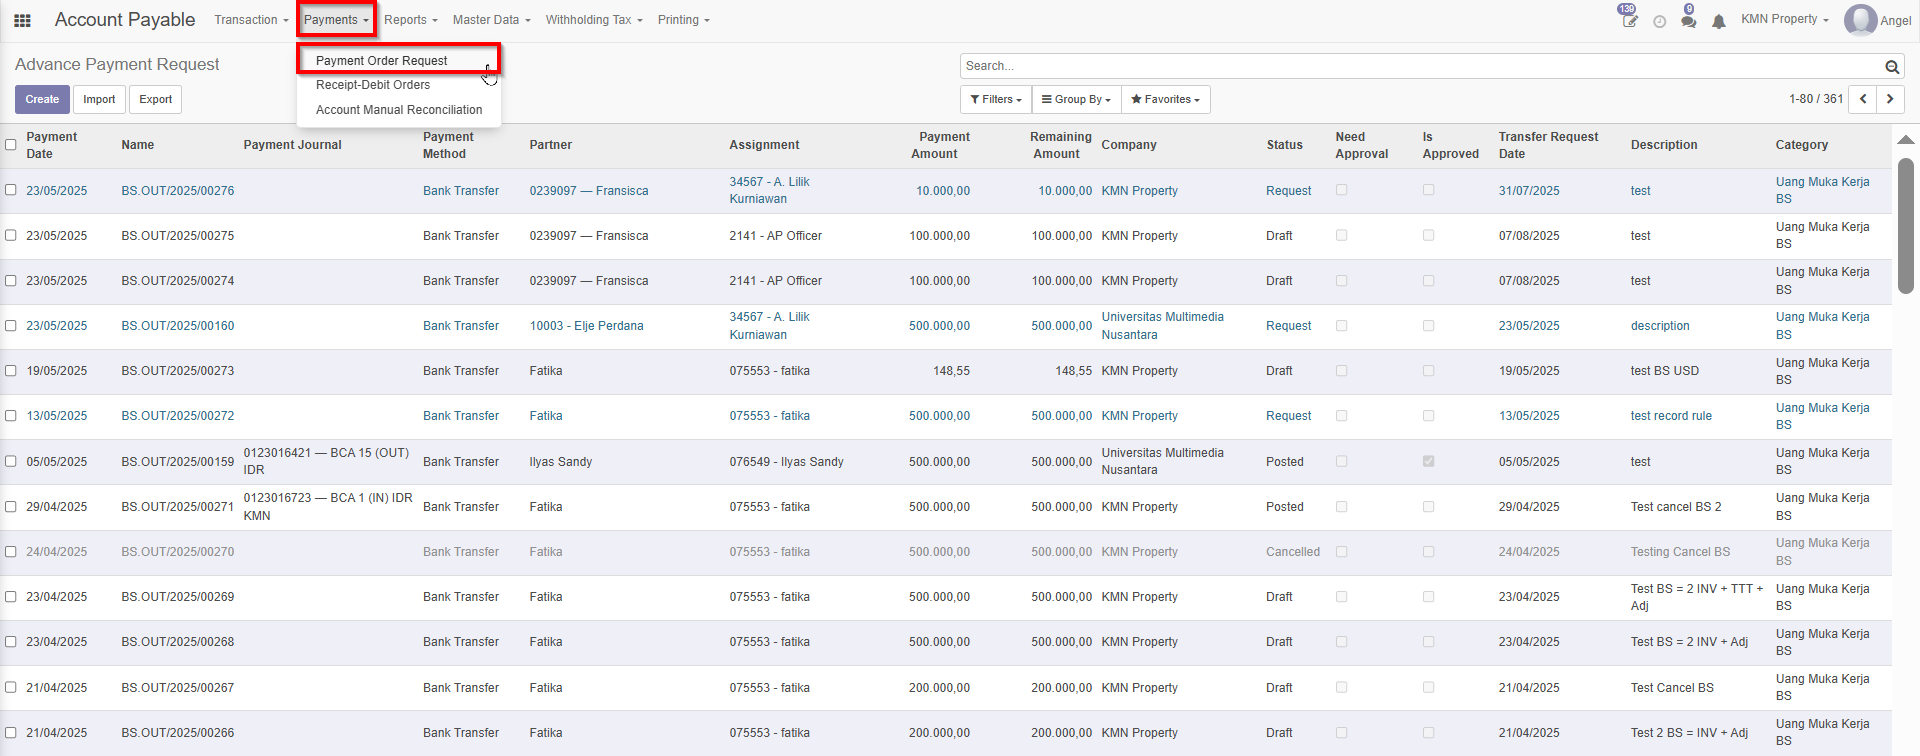Click description 'test BS USD'
Screen dimensions: 1920x756
1665,371
